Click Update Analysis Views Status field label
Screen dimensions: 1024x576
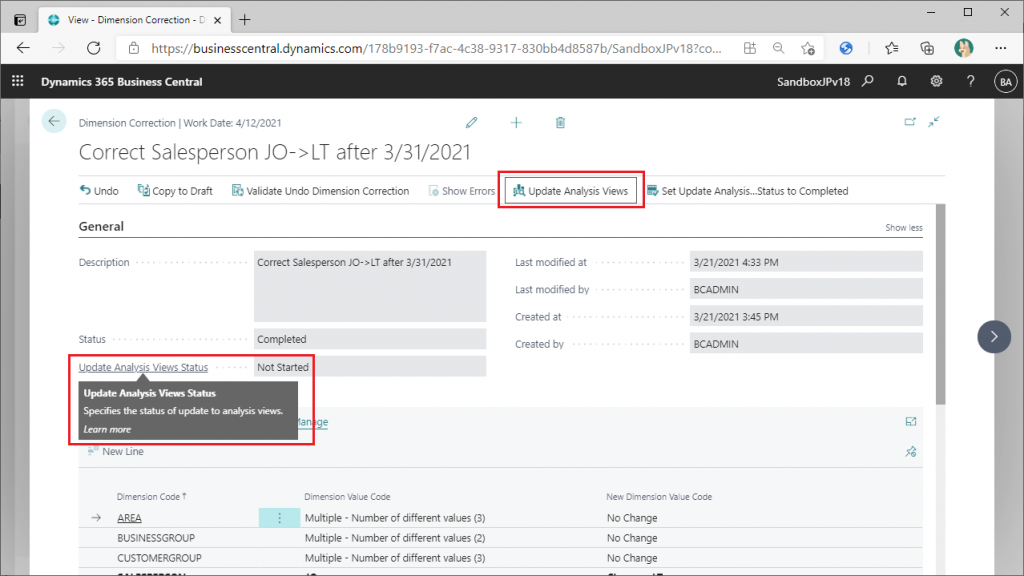(143, 367)
